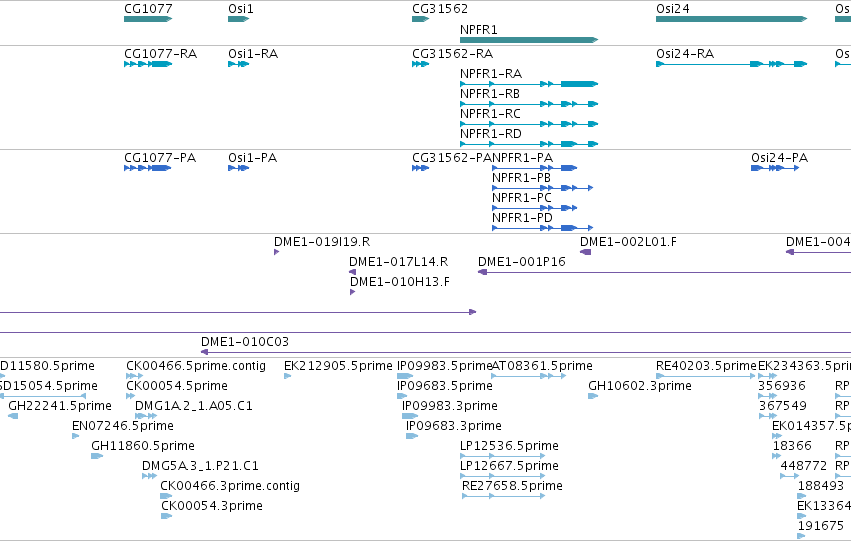Select the NPFR1-PD protein

click(542, 228)
